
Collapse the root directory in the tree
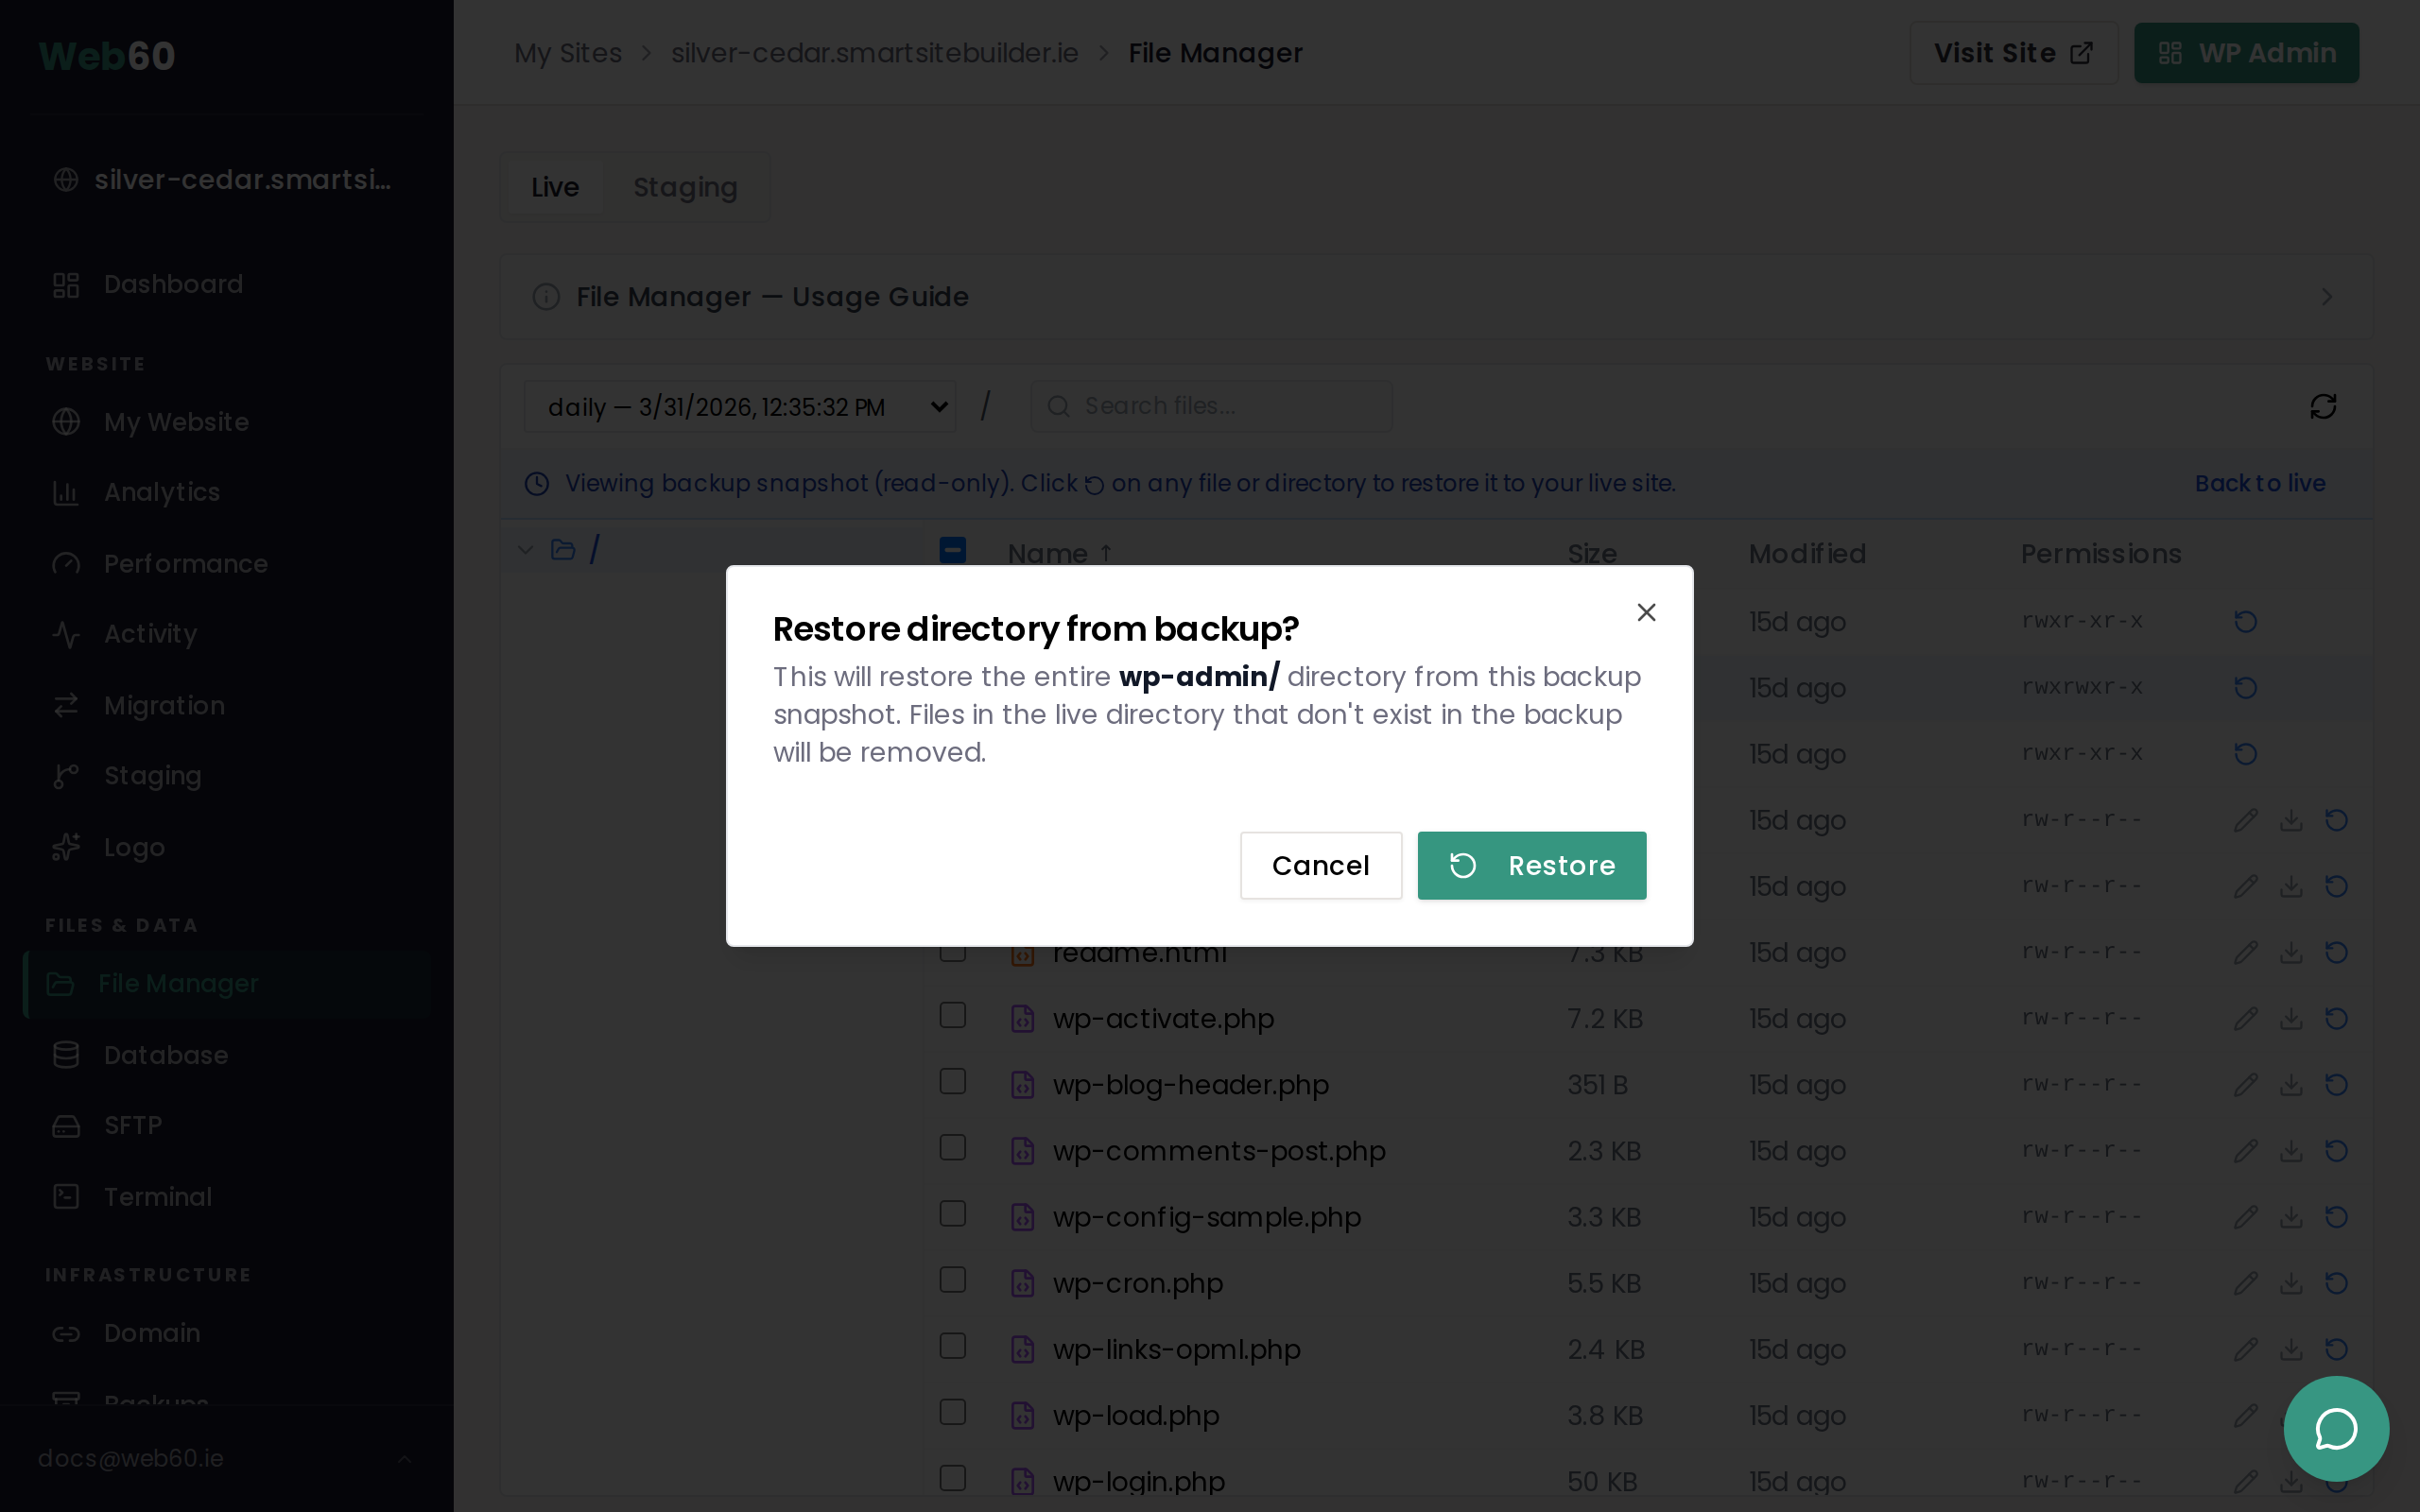point(526,548)
